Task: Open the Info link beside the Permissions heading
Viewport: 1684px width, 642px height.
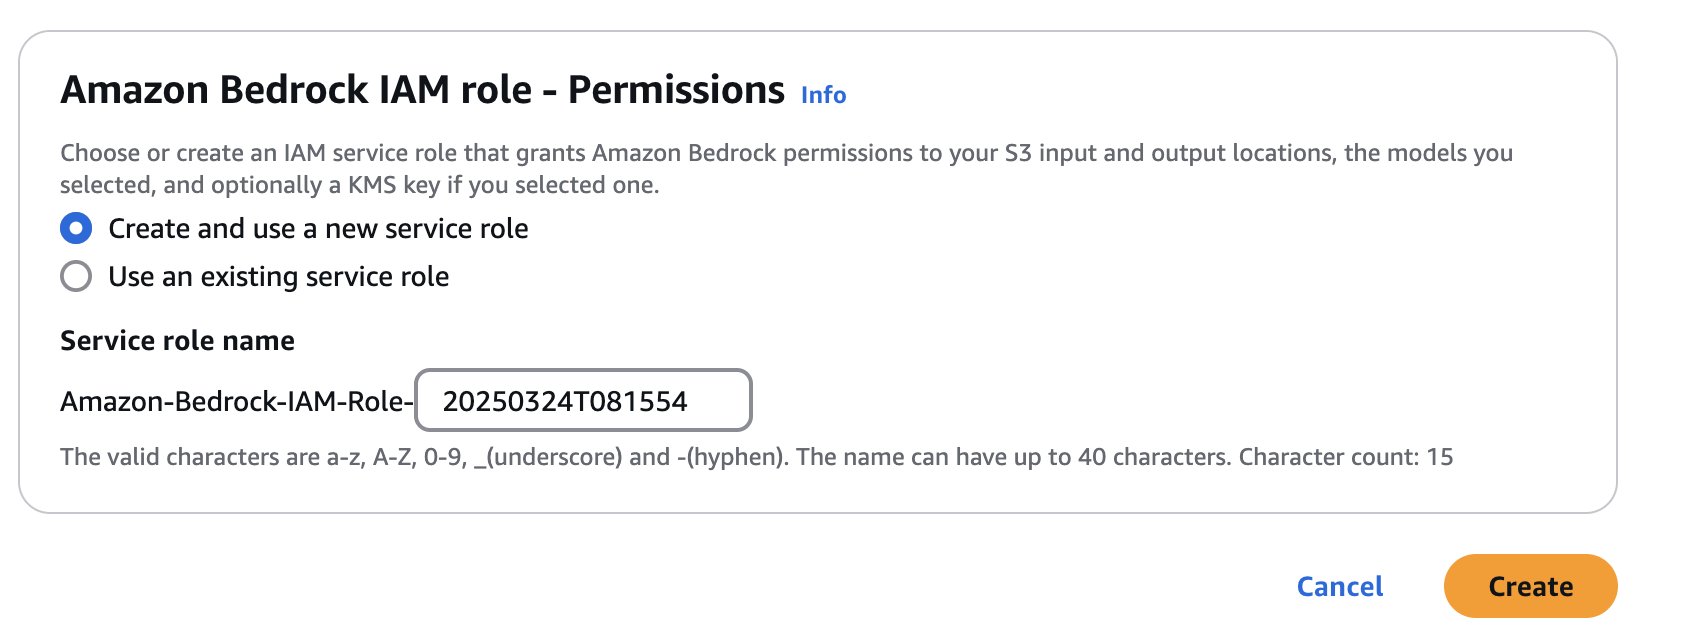Action: [x=823, y=95]
